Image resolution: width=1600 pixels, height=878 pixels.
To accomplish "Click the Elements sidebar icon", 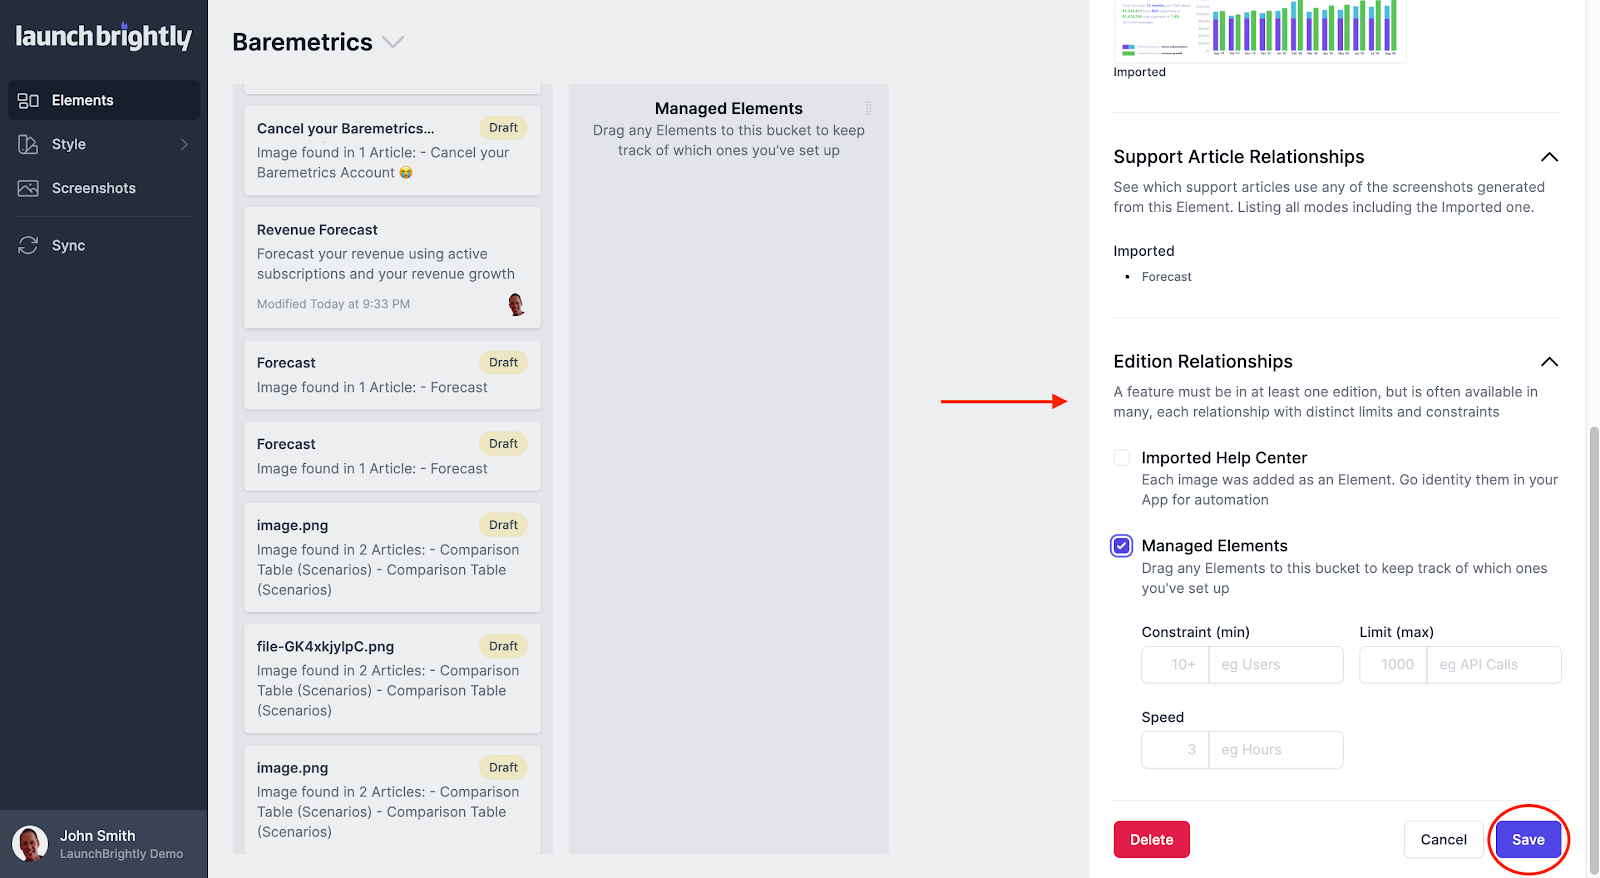I will point(28,100).
